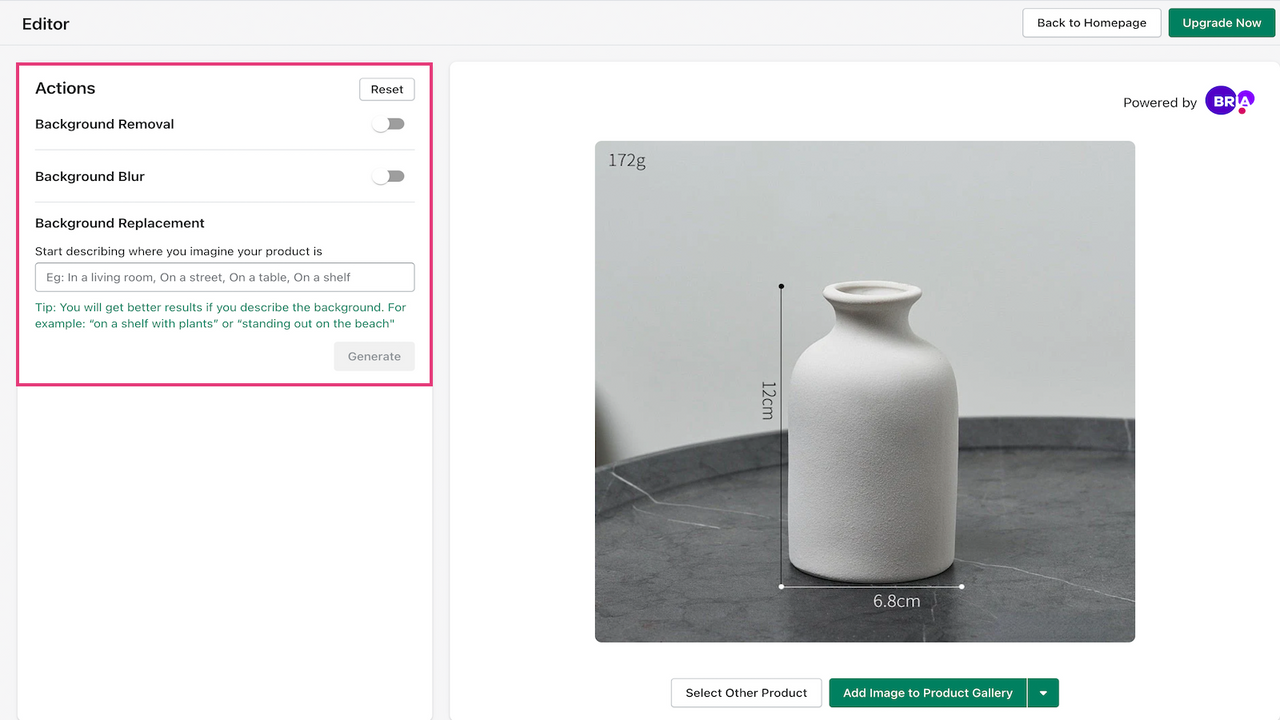Click the Reset button in the Actions panel
The width and height of the screenshot is (1280, 720).
tap(387, 89)
